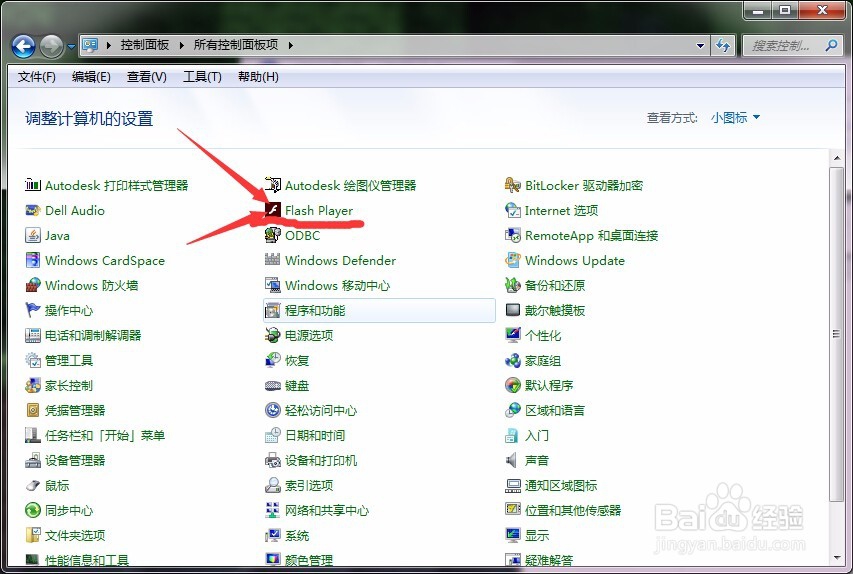Open the 家长控制 icon

pyautogui.click(x=33, y=385)
